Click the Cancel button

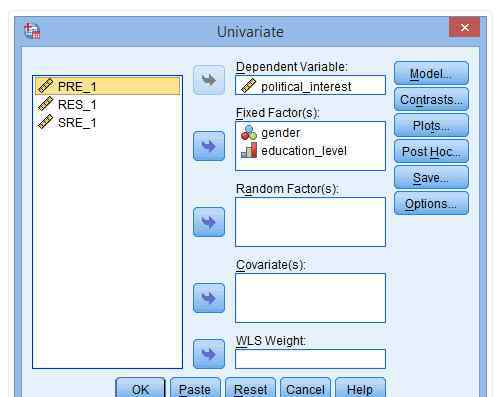point(305,388)
